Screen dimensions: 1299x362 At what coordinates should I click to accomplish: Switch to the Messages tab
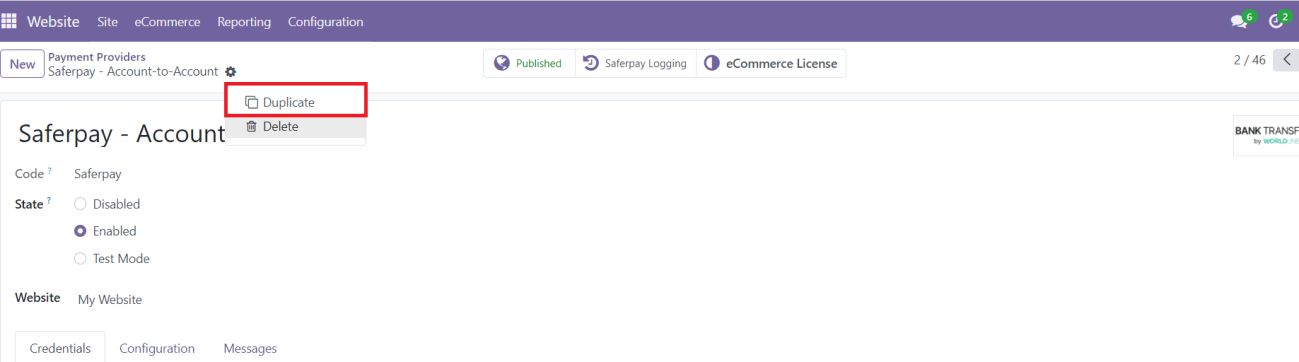[x=250, y=348]
